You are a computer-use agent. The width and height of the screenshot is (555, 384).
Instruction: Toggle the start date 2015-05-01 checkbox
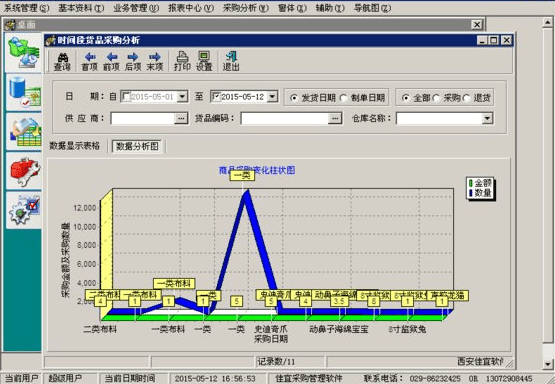126,96
